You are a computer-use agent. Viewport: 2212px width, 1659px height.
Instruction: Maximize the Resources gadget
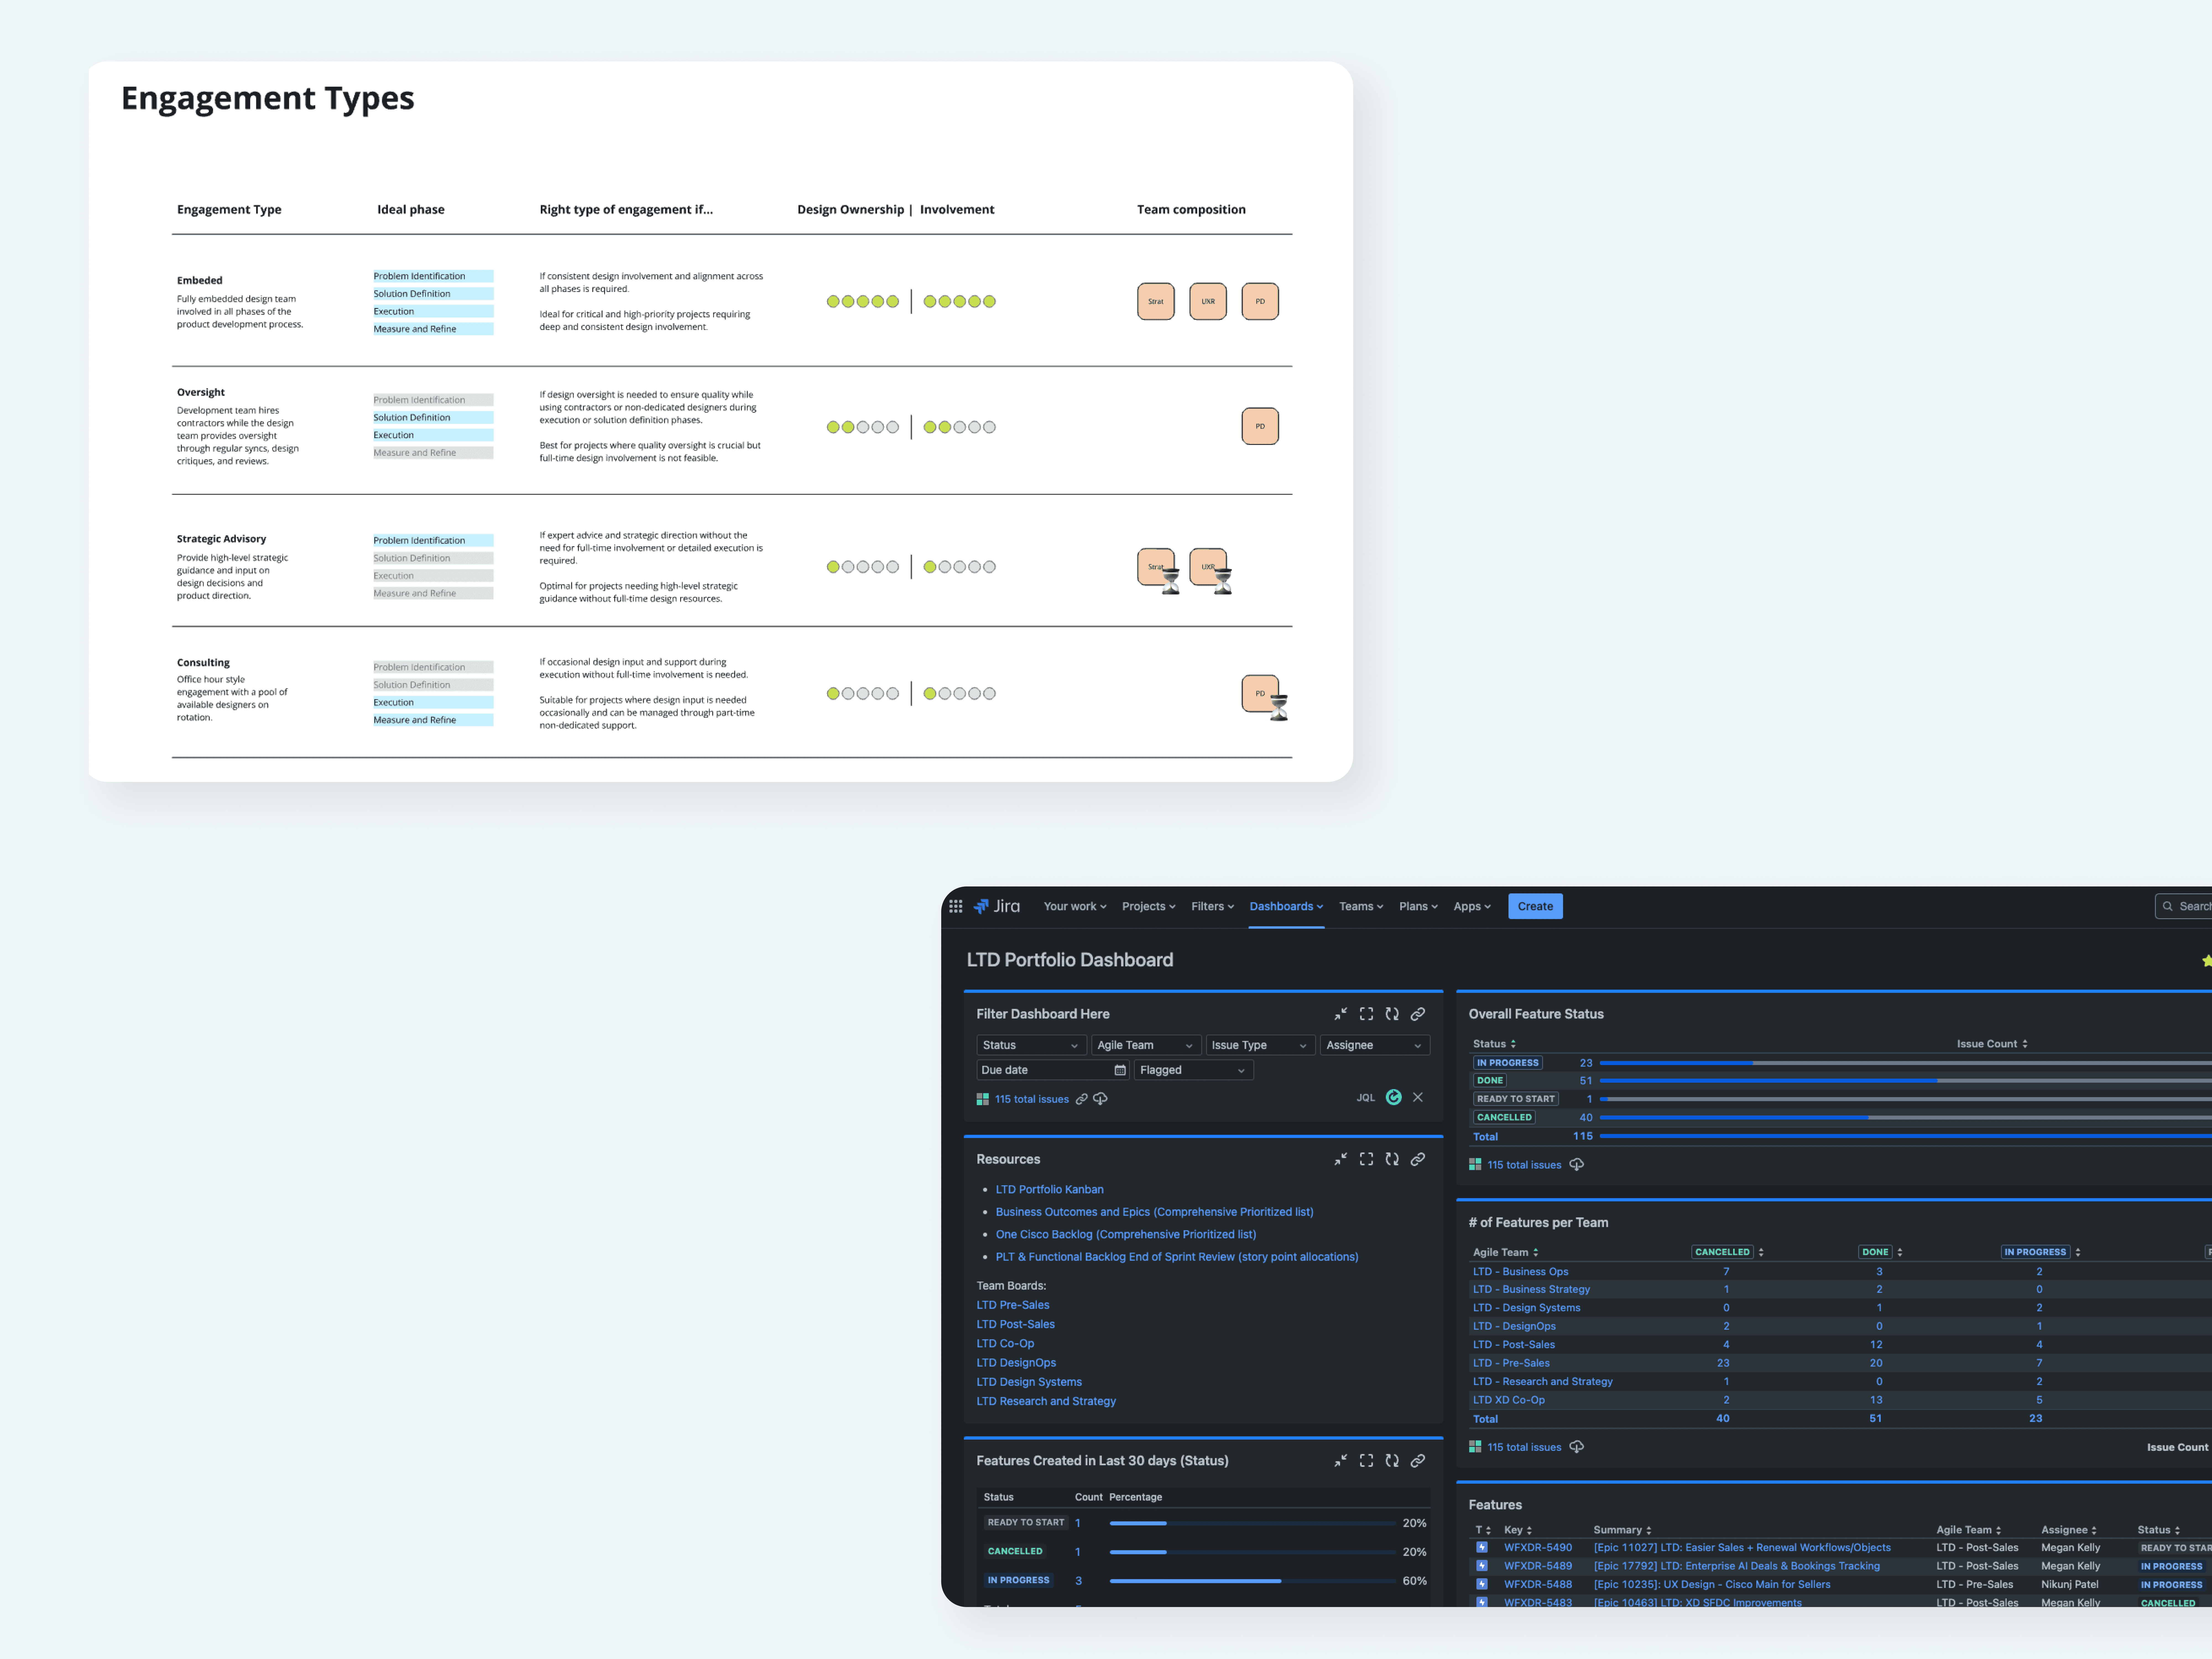click(1366, 1159)
